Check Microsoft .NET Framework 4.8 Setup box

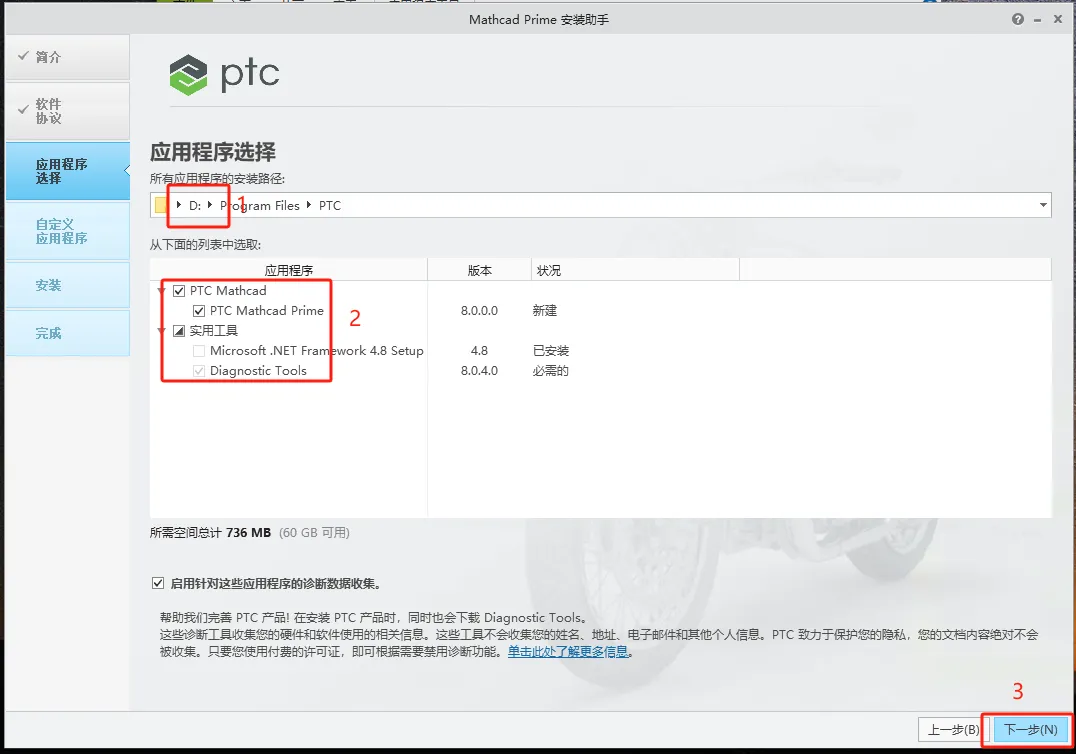click(x=199, y=351)
